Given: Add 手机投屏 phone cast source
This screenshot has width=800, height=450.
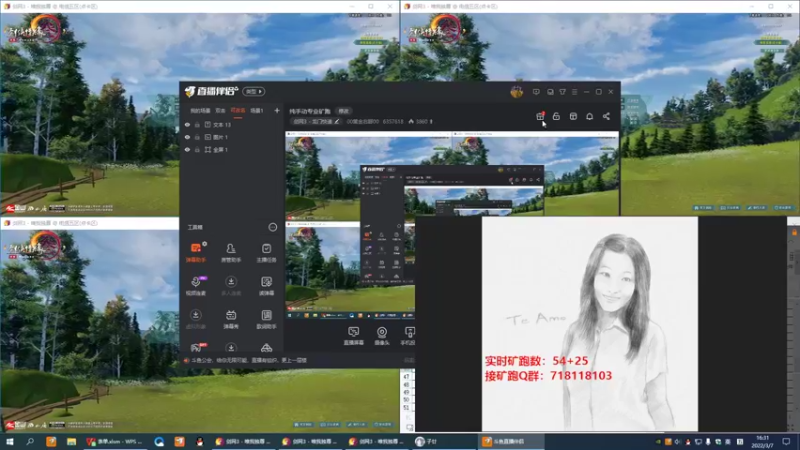Looking at the screenshot, I should pos(408,336).
